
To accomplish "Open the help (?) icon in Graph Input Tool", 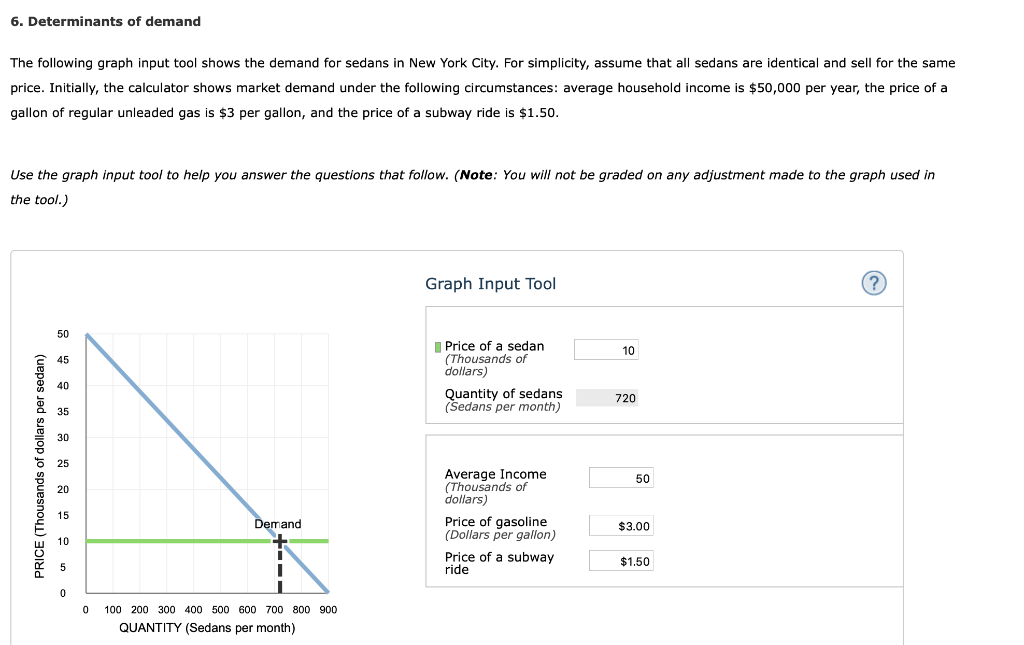I will click(873, 283).
